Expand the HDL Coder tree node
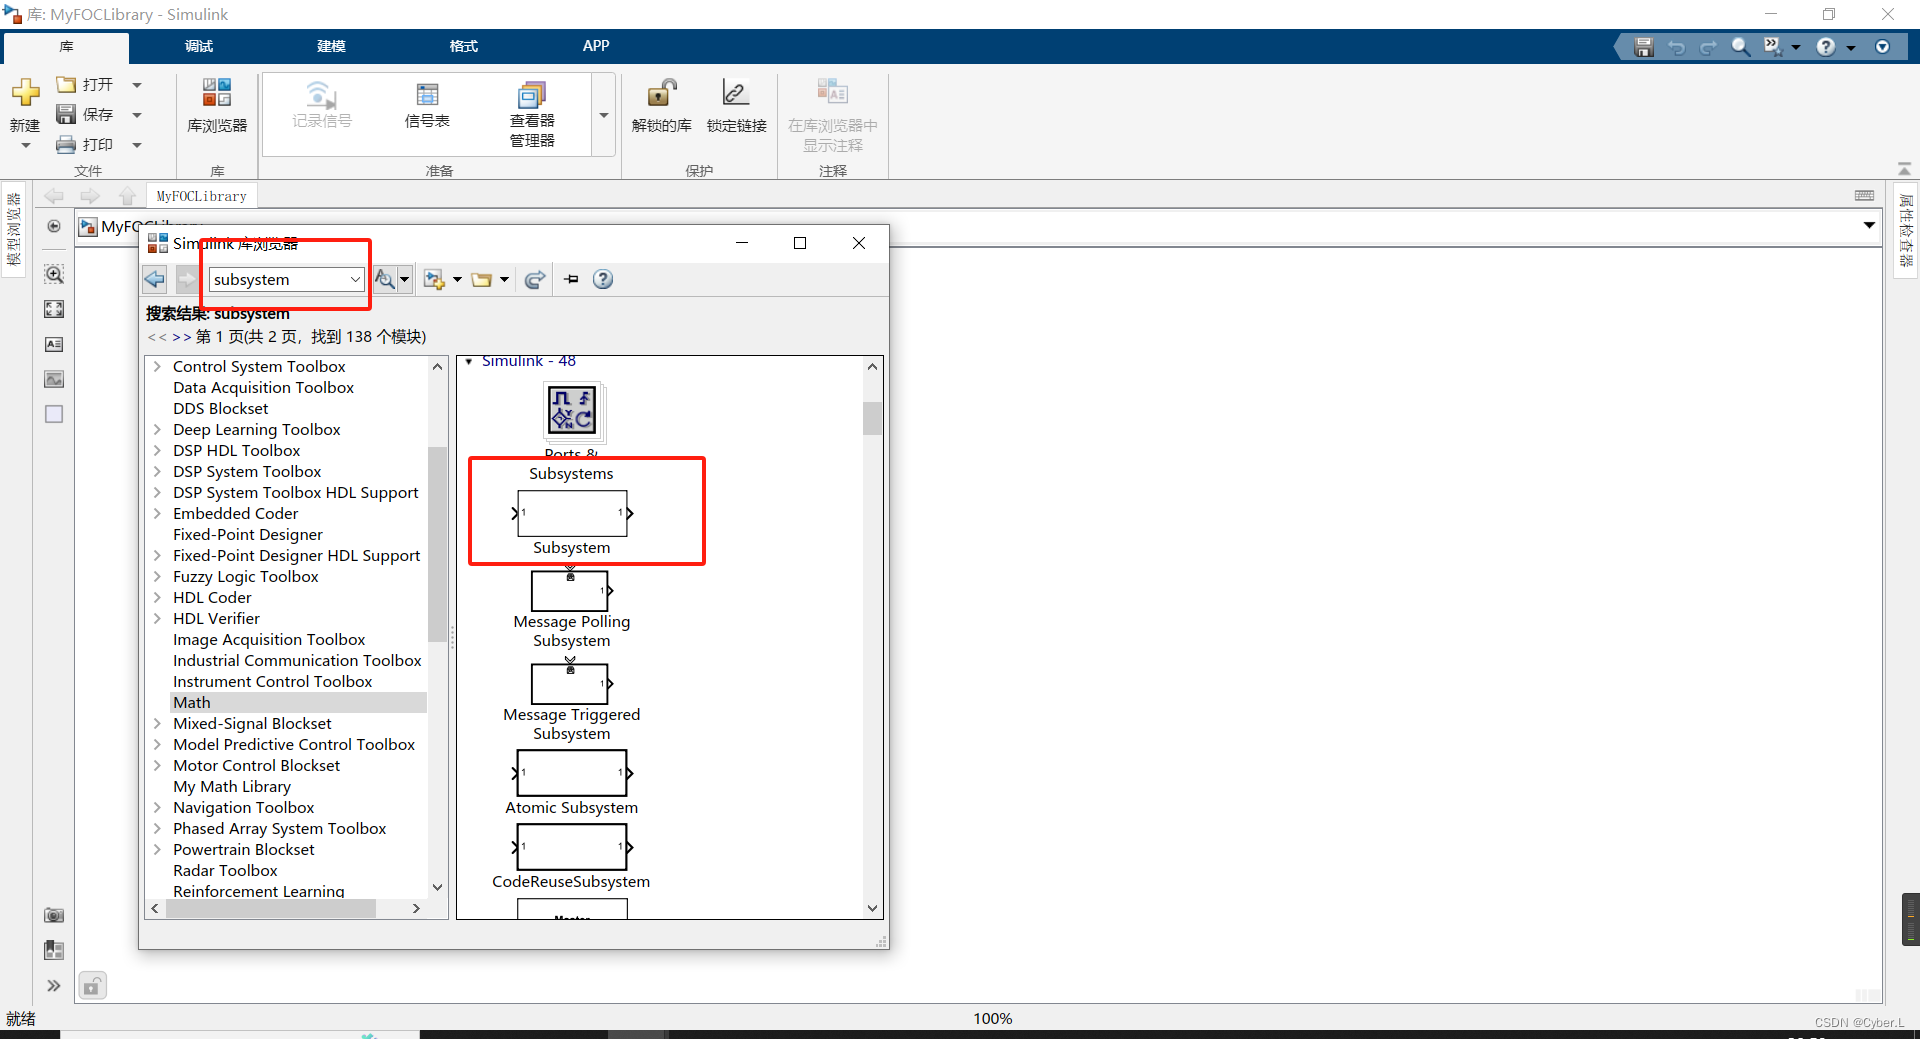The height and width of the screenshot is (1039, 1920). click(x=157, y=598)
